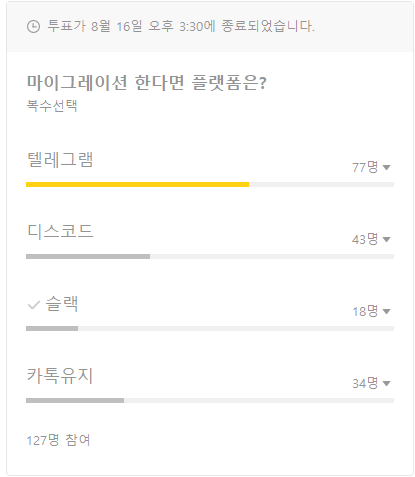
Task: Click the 77명 vote count for 텔레그램
Action: tap(365, 167)
